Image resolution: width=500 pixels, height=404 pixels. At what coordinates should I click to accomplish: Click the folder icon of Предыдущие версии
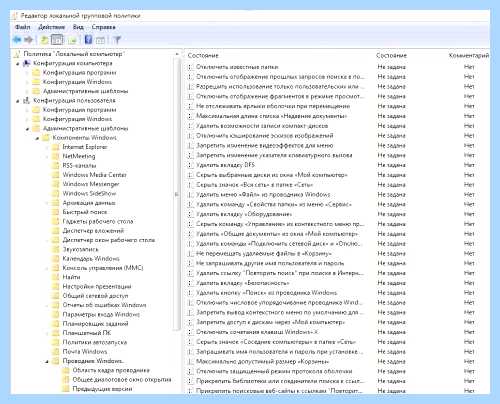[66, 389]
